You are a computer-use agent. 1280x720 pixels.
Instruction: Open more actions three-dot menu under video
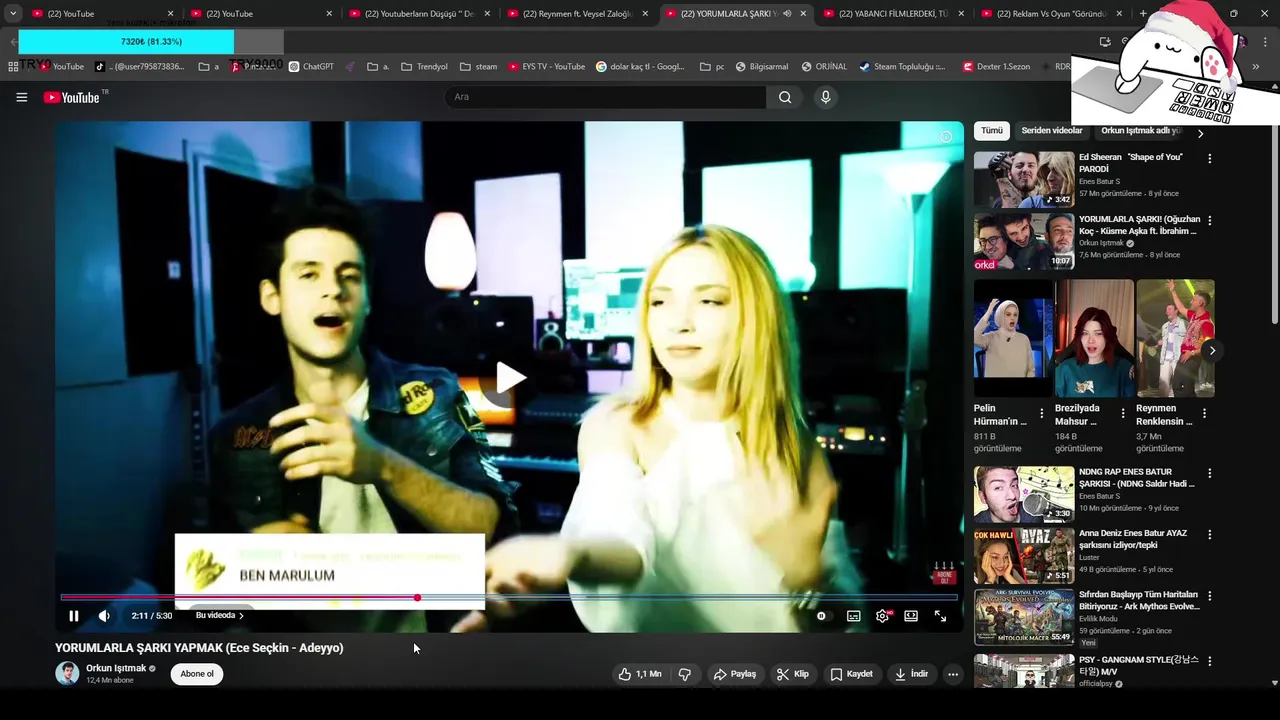point(953,674)
